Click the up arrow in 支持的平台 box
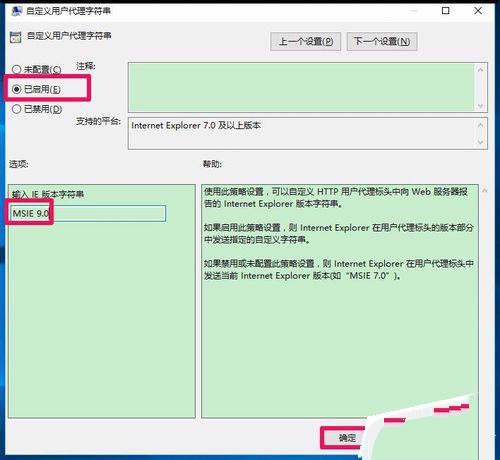This screenshot has width=500, height=460. click(x=480, y=125)
